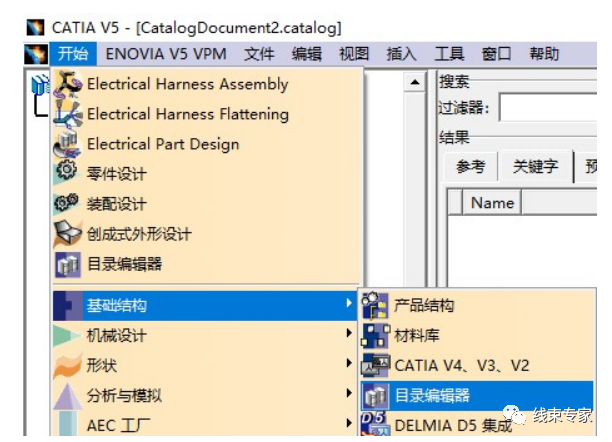The height and width of the screenshot is (442, 612).
Task: Click the 机械设计 green arrow icon
Action: click(x=67, y=335)
